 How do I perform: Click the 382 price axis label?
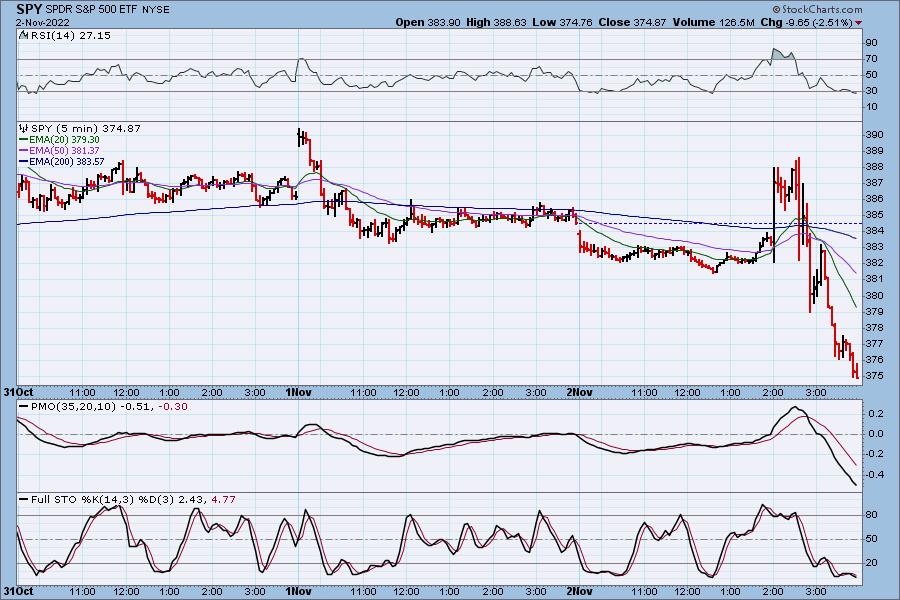click(874, 263)
